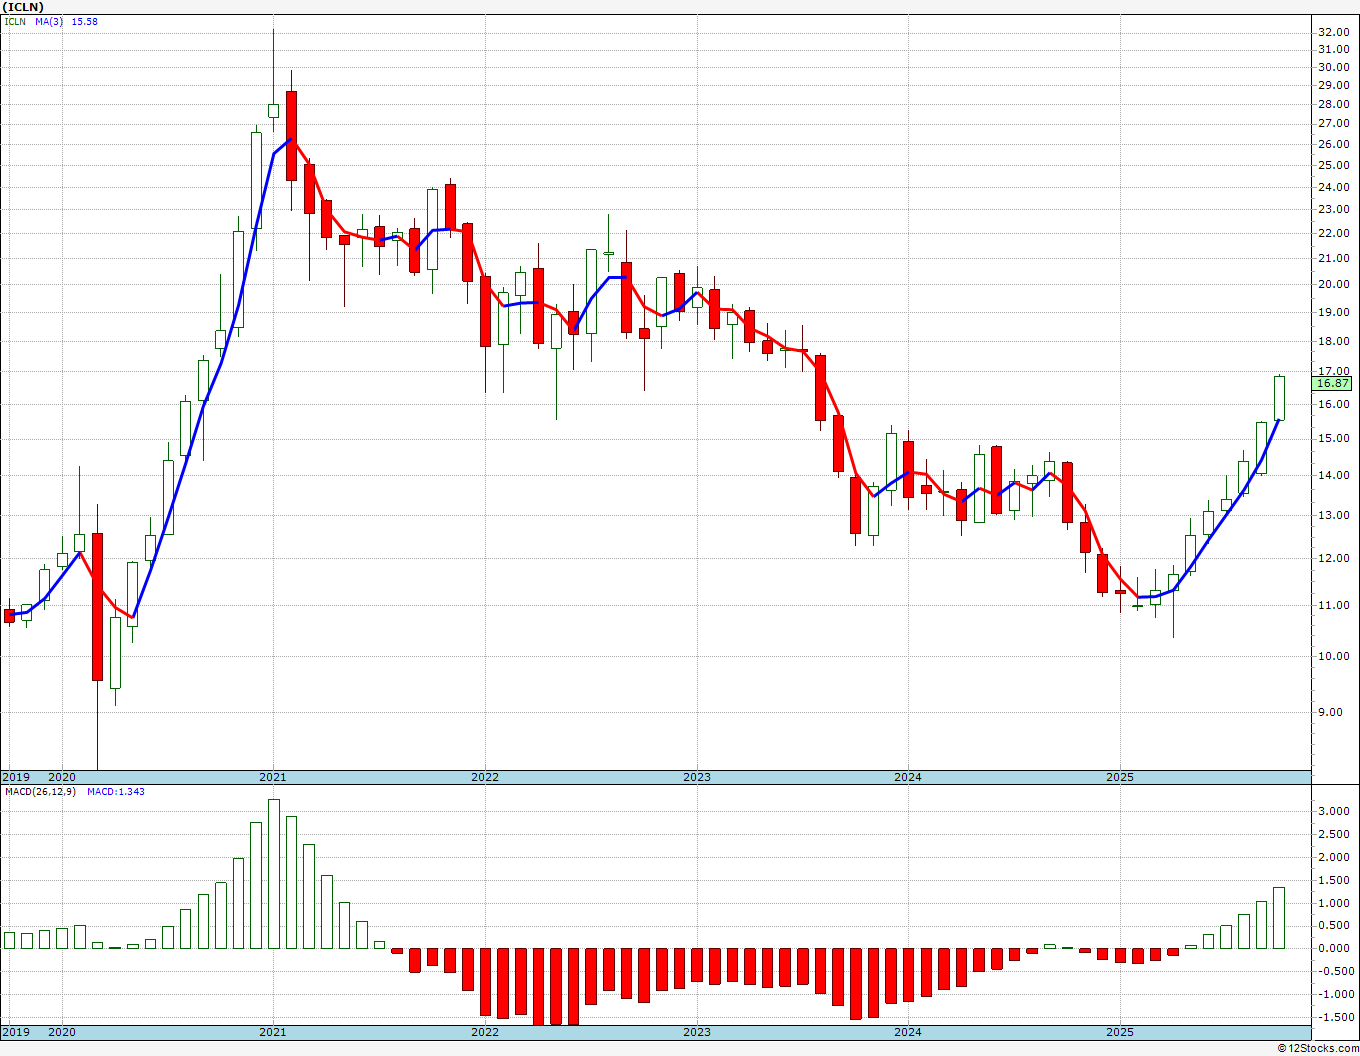Click the 18.00 price axis label
Screen dimensions: 1360x1056
[1333, 341]
